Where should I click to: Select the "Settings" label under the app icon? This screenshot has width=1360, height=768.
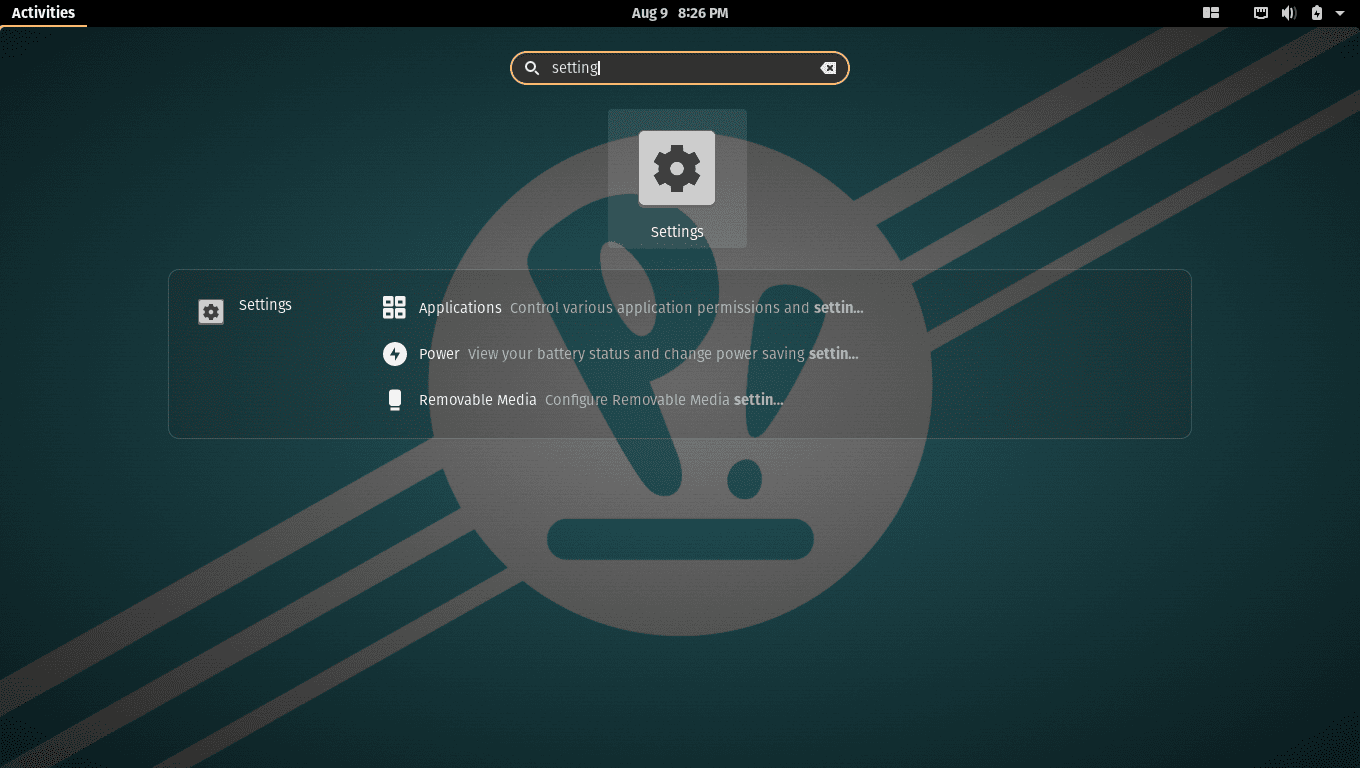(677, 231)
